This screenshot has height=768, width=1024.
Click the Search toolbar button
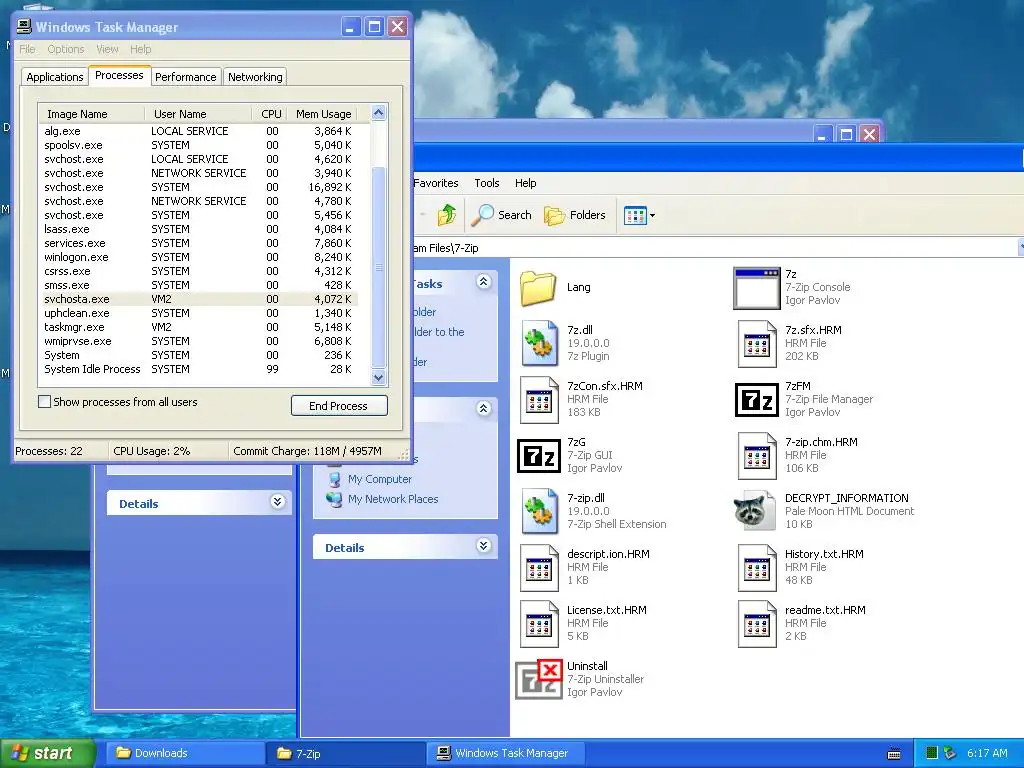tap(502, 215)
